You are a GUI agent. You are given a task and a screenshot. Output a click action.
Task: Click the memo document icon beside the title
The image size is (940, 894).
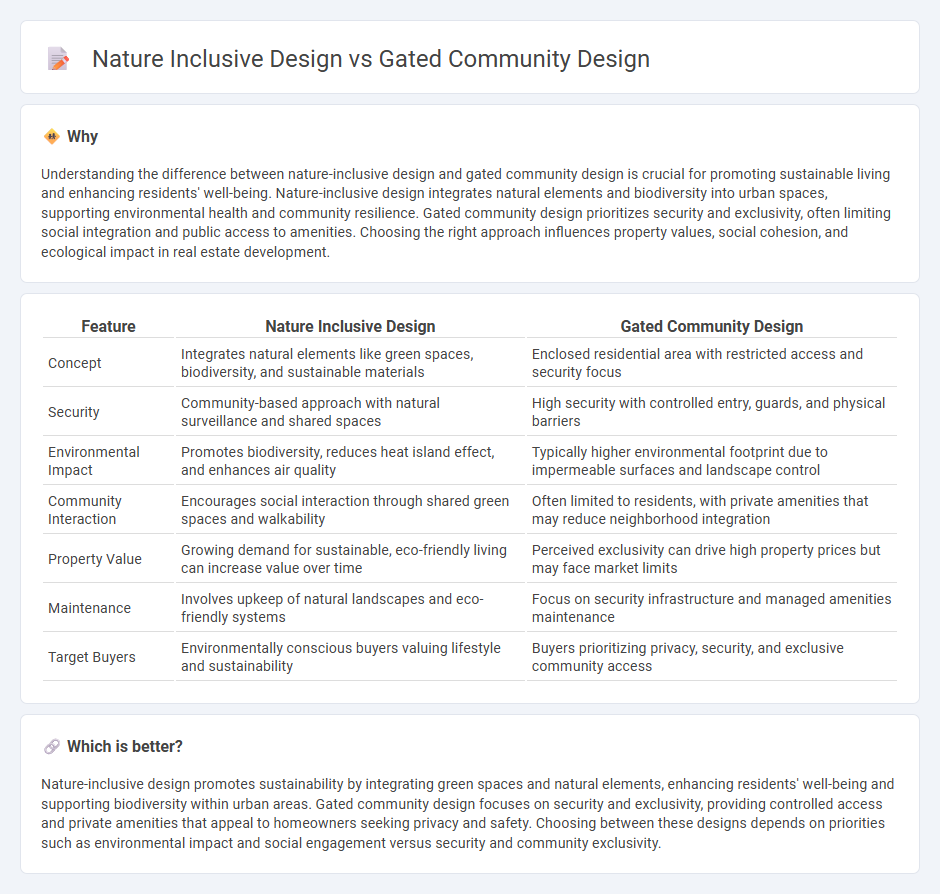tap(58, 58)
